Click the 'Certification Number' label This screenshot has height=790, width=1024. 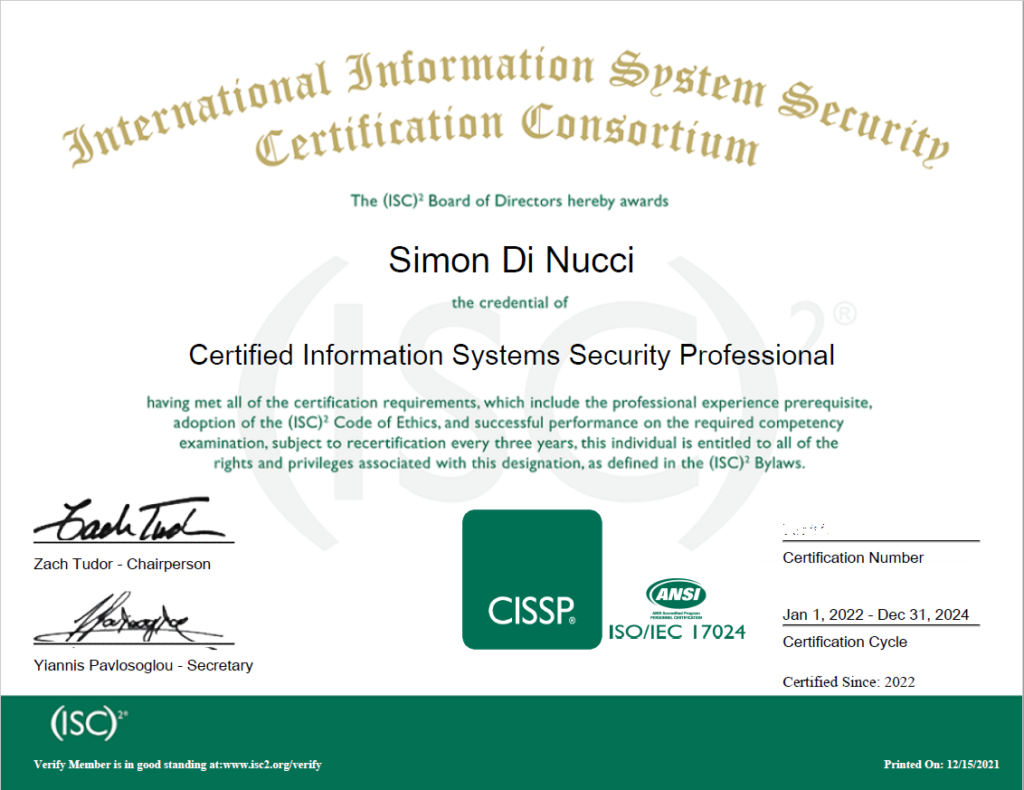coord(853,558)
